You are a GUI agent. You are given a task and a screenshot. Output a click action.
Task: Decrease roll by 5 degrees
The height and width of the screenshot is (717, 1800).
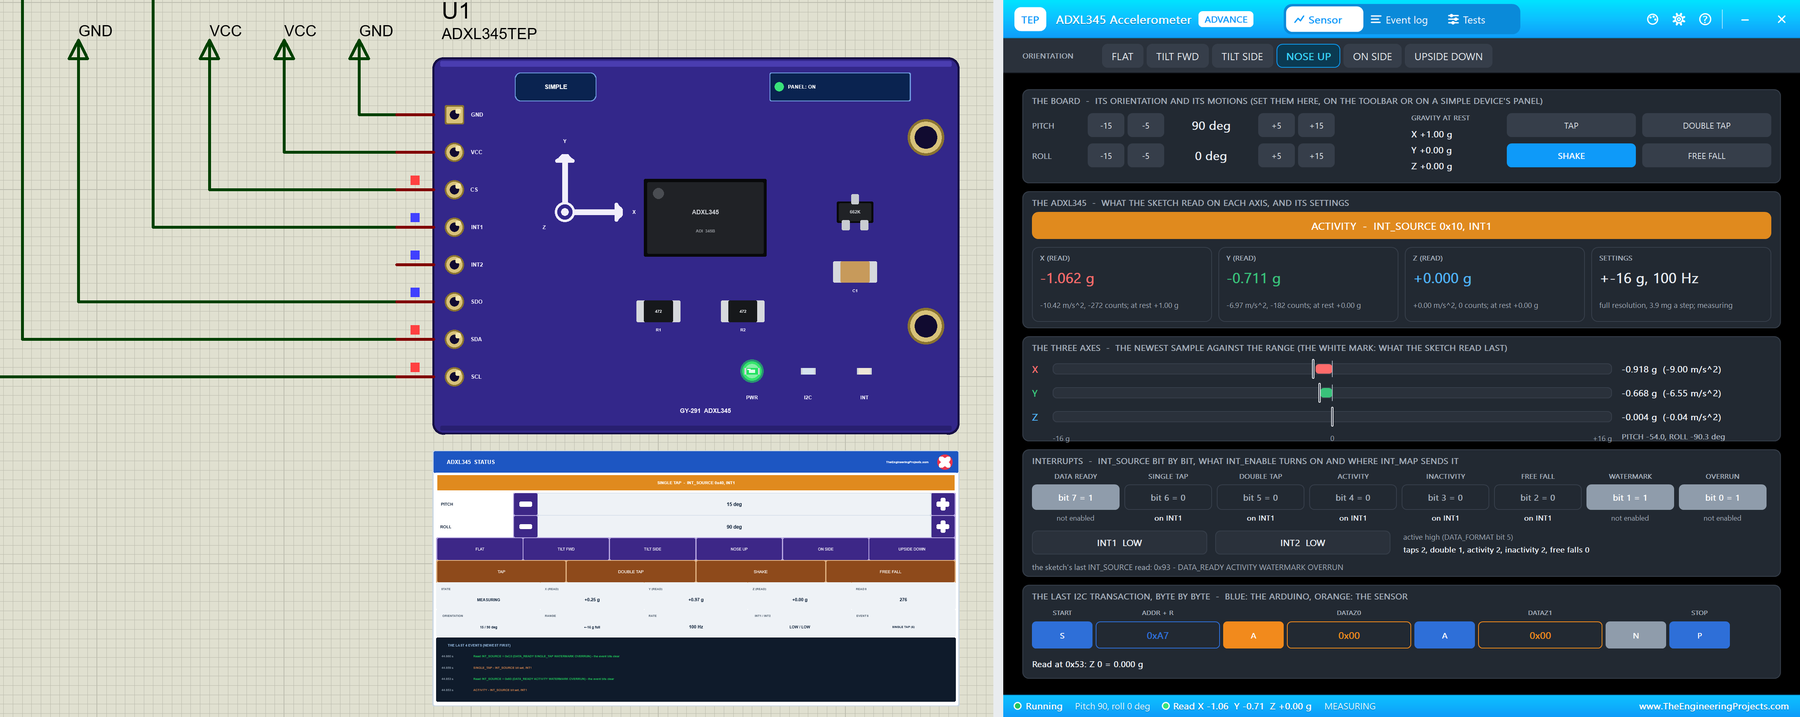coord(1146,156)
